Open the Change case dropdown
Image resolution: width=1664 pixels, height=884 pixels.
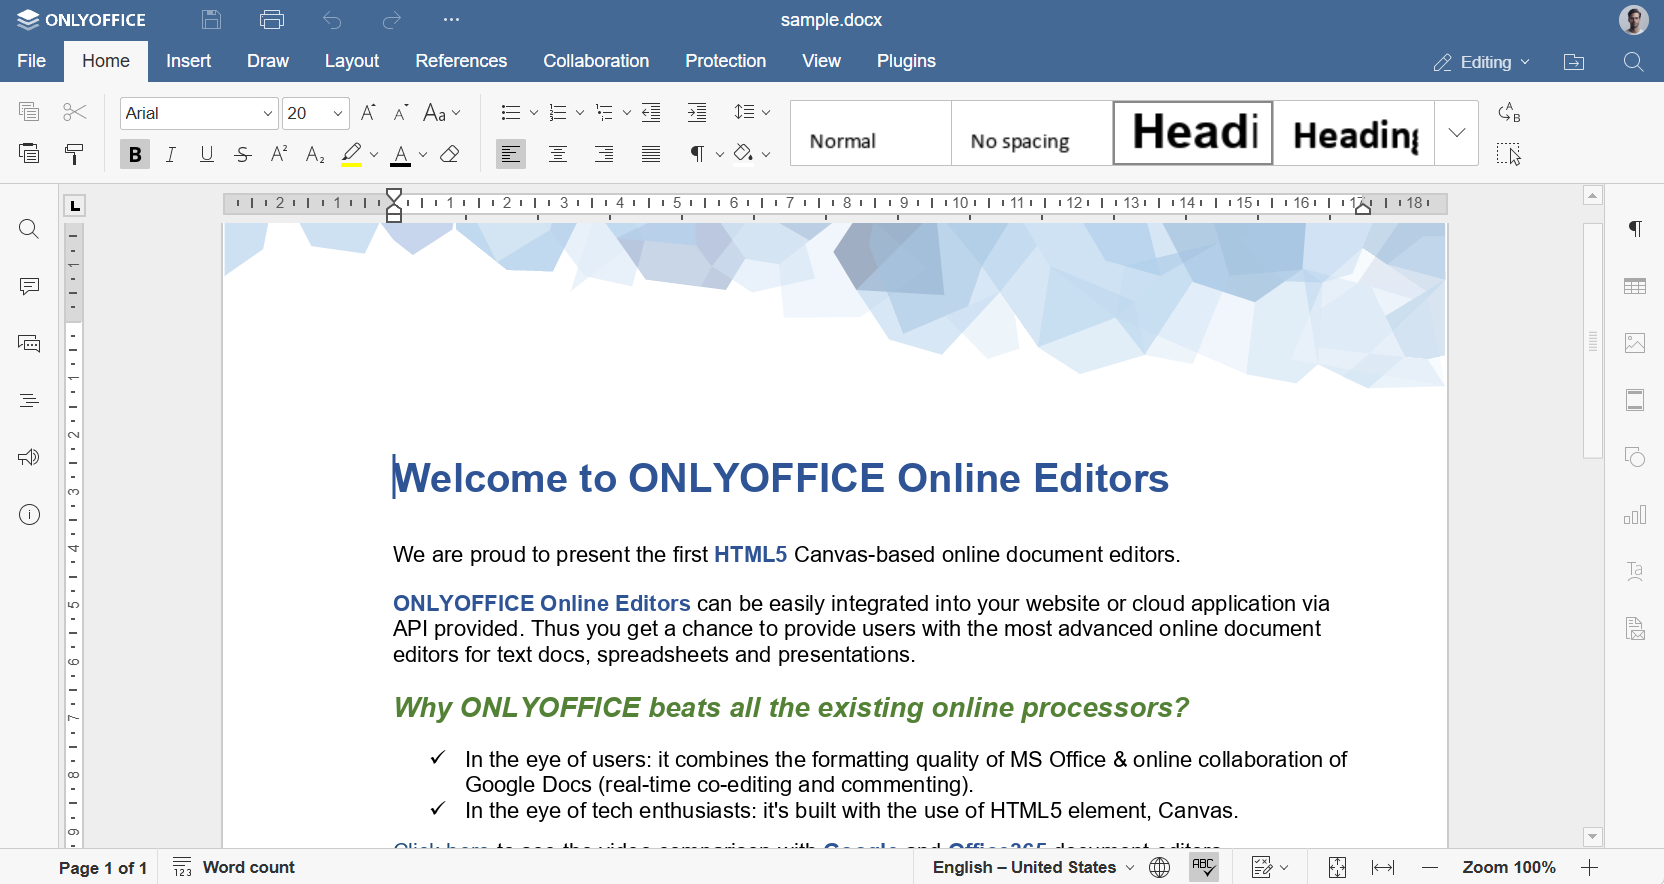[x=442, y=113]
